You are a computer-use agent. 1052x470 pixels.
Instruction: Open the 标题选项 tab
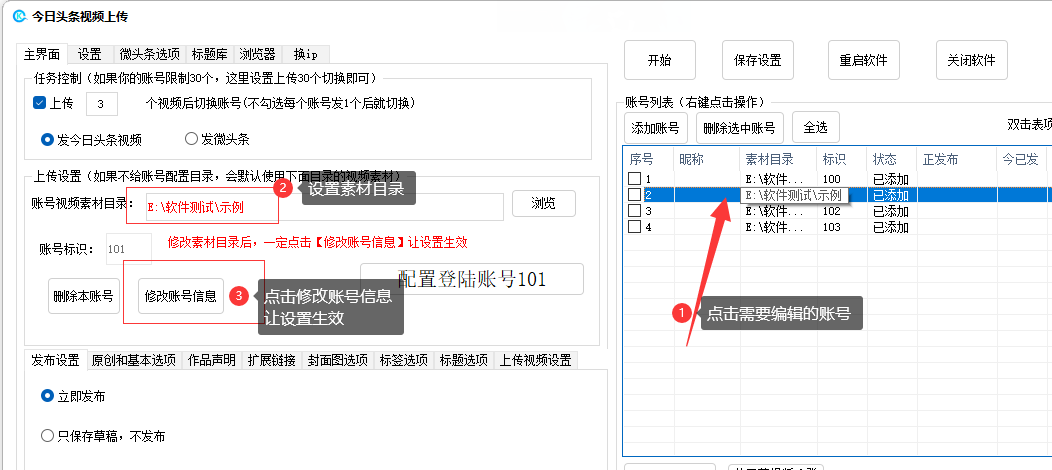(x=463, y=360)
